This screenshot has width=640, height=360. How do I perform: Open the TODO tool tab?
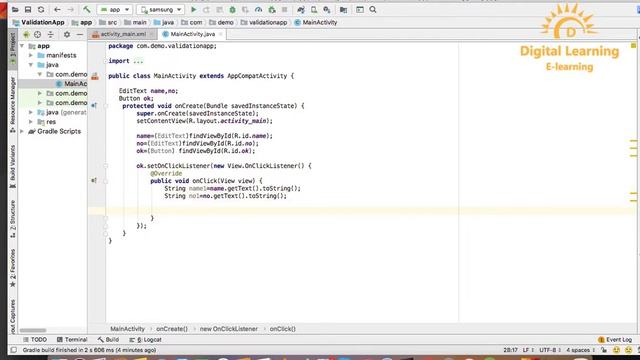click(35, 340)
